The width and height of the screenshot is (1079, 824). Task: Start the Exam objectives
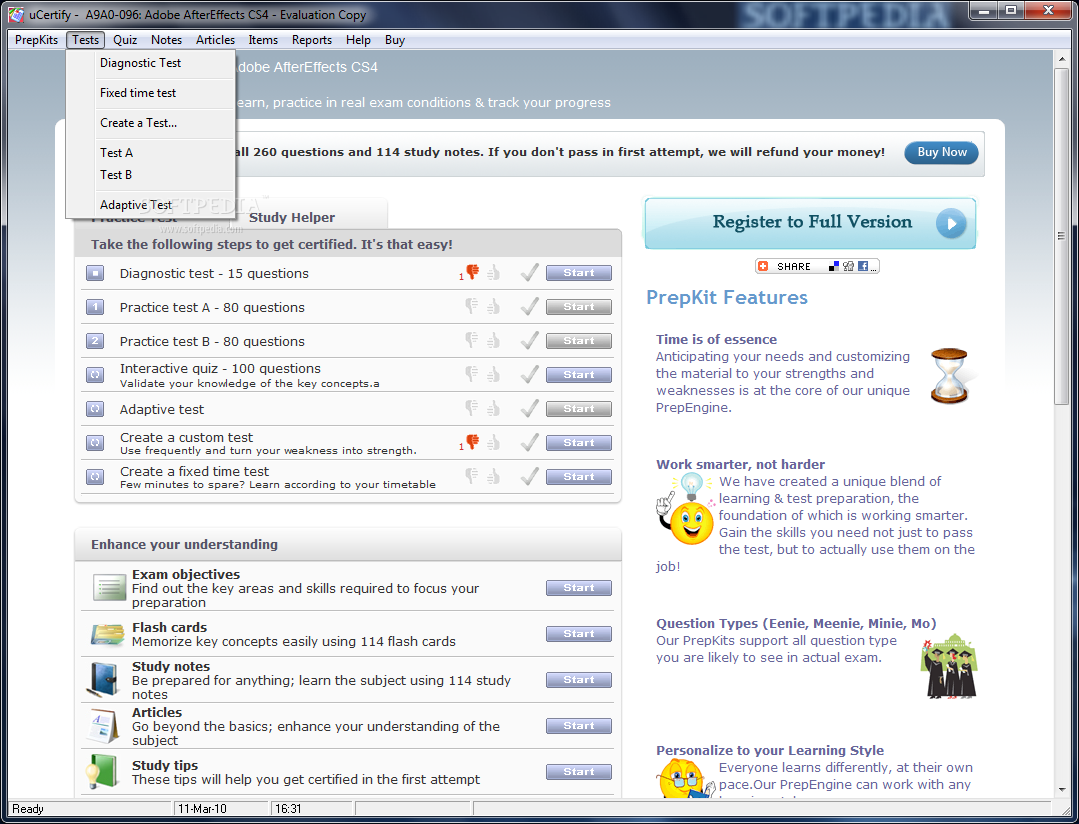point(579,588)
